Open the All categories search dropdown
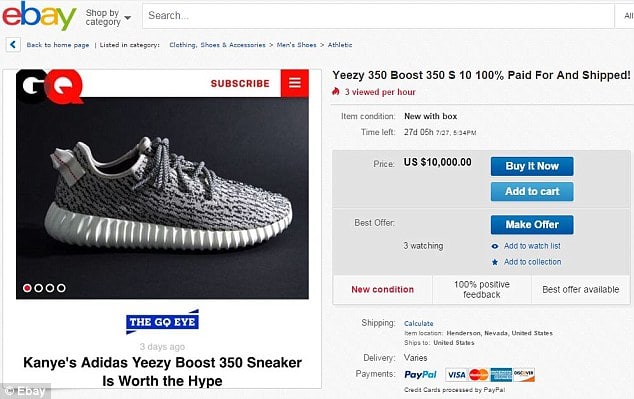Image resolution: width=634 pixels, height=399 pixels. coord(625,16)
